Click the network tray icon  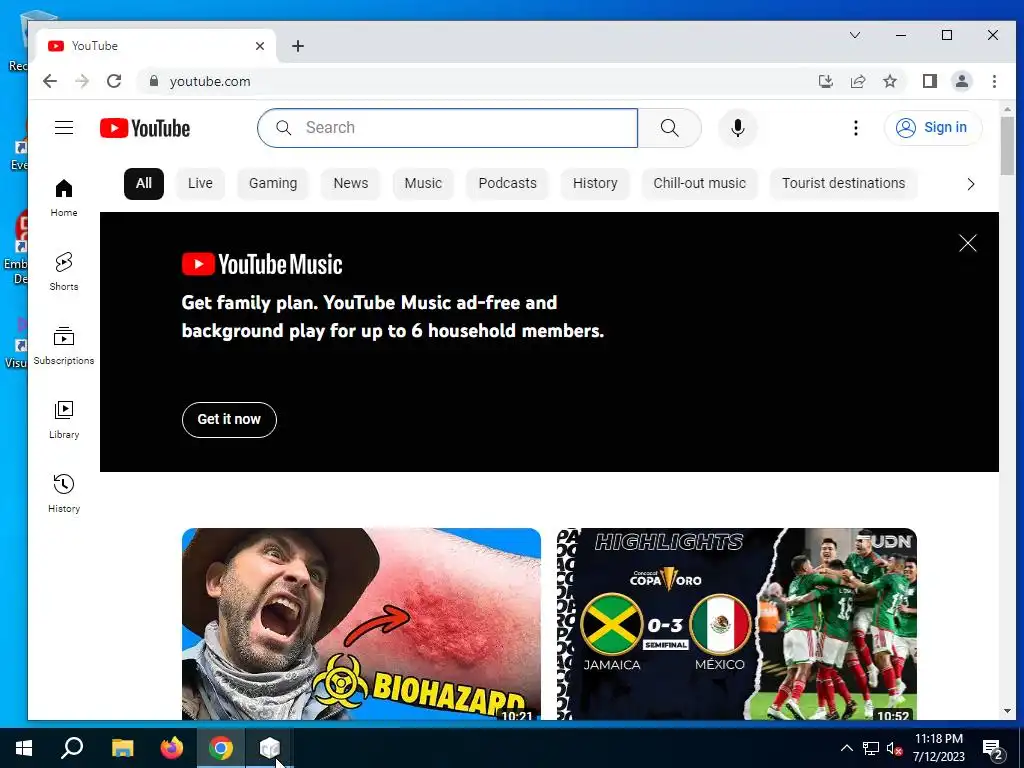(x=871, y=748)
